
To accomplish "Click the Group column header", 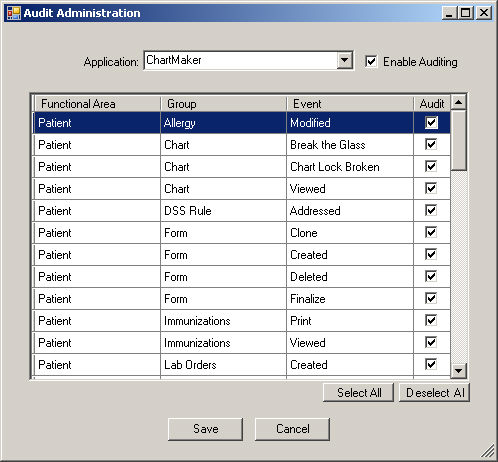I will [x=223, y=104].
